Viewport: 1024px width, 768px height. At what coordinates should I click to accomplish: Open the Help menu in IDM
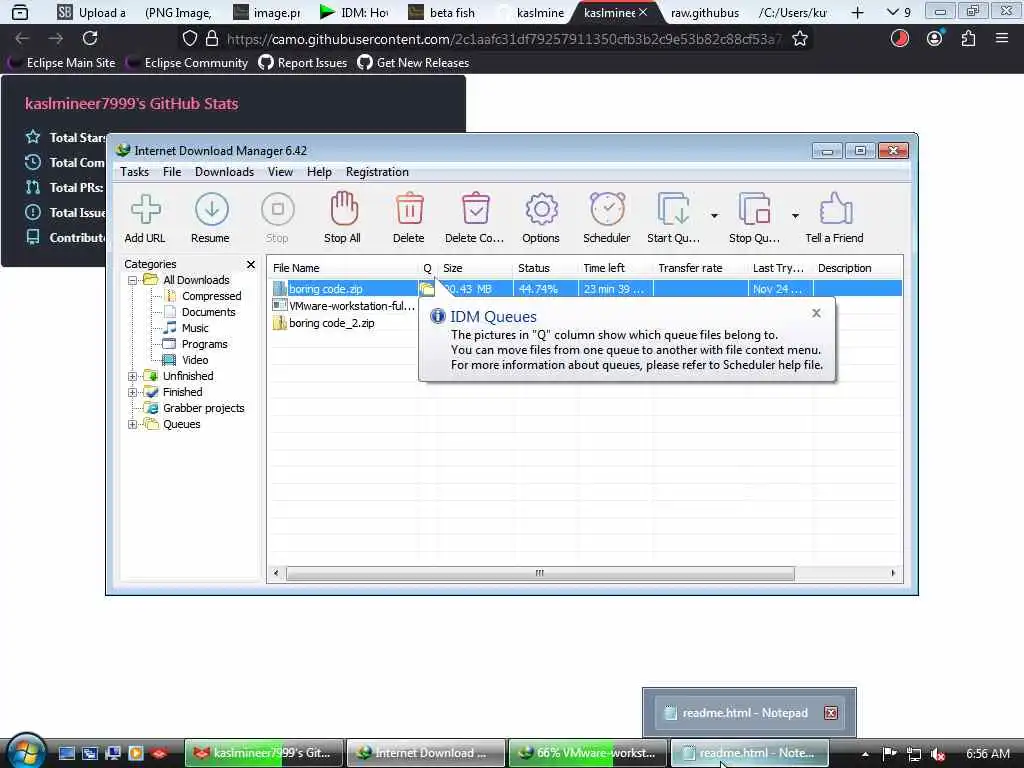tap(319, 172)
